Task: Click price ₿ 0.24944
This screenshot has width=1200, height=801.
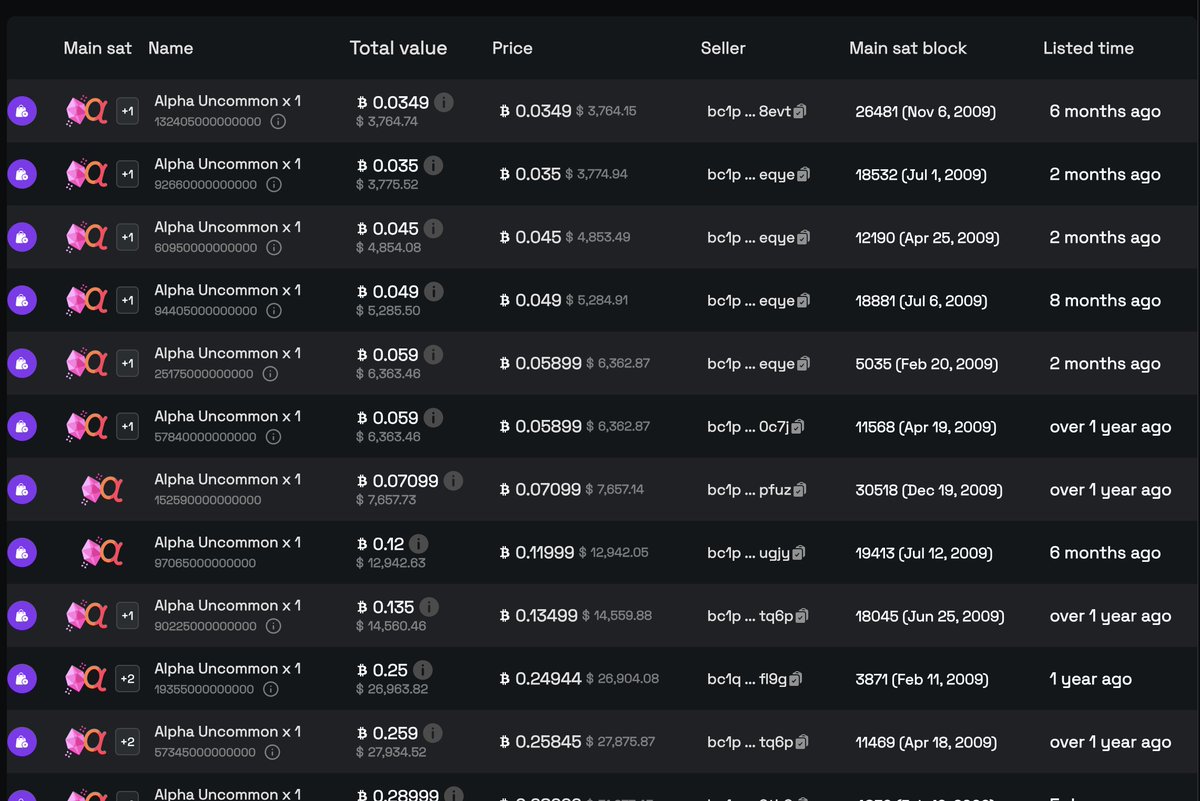Action: click(x=540, y=679)
